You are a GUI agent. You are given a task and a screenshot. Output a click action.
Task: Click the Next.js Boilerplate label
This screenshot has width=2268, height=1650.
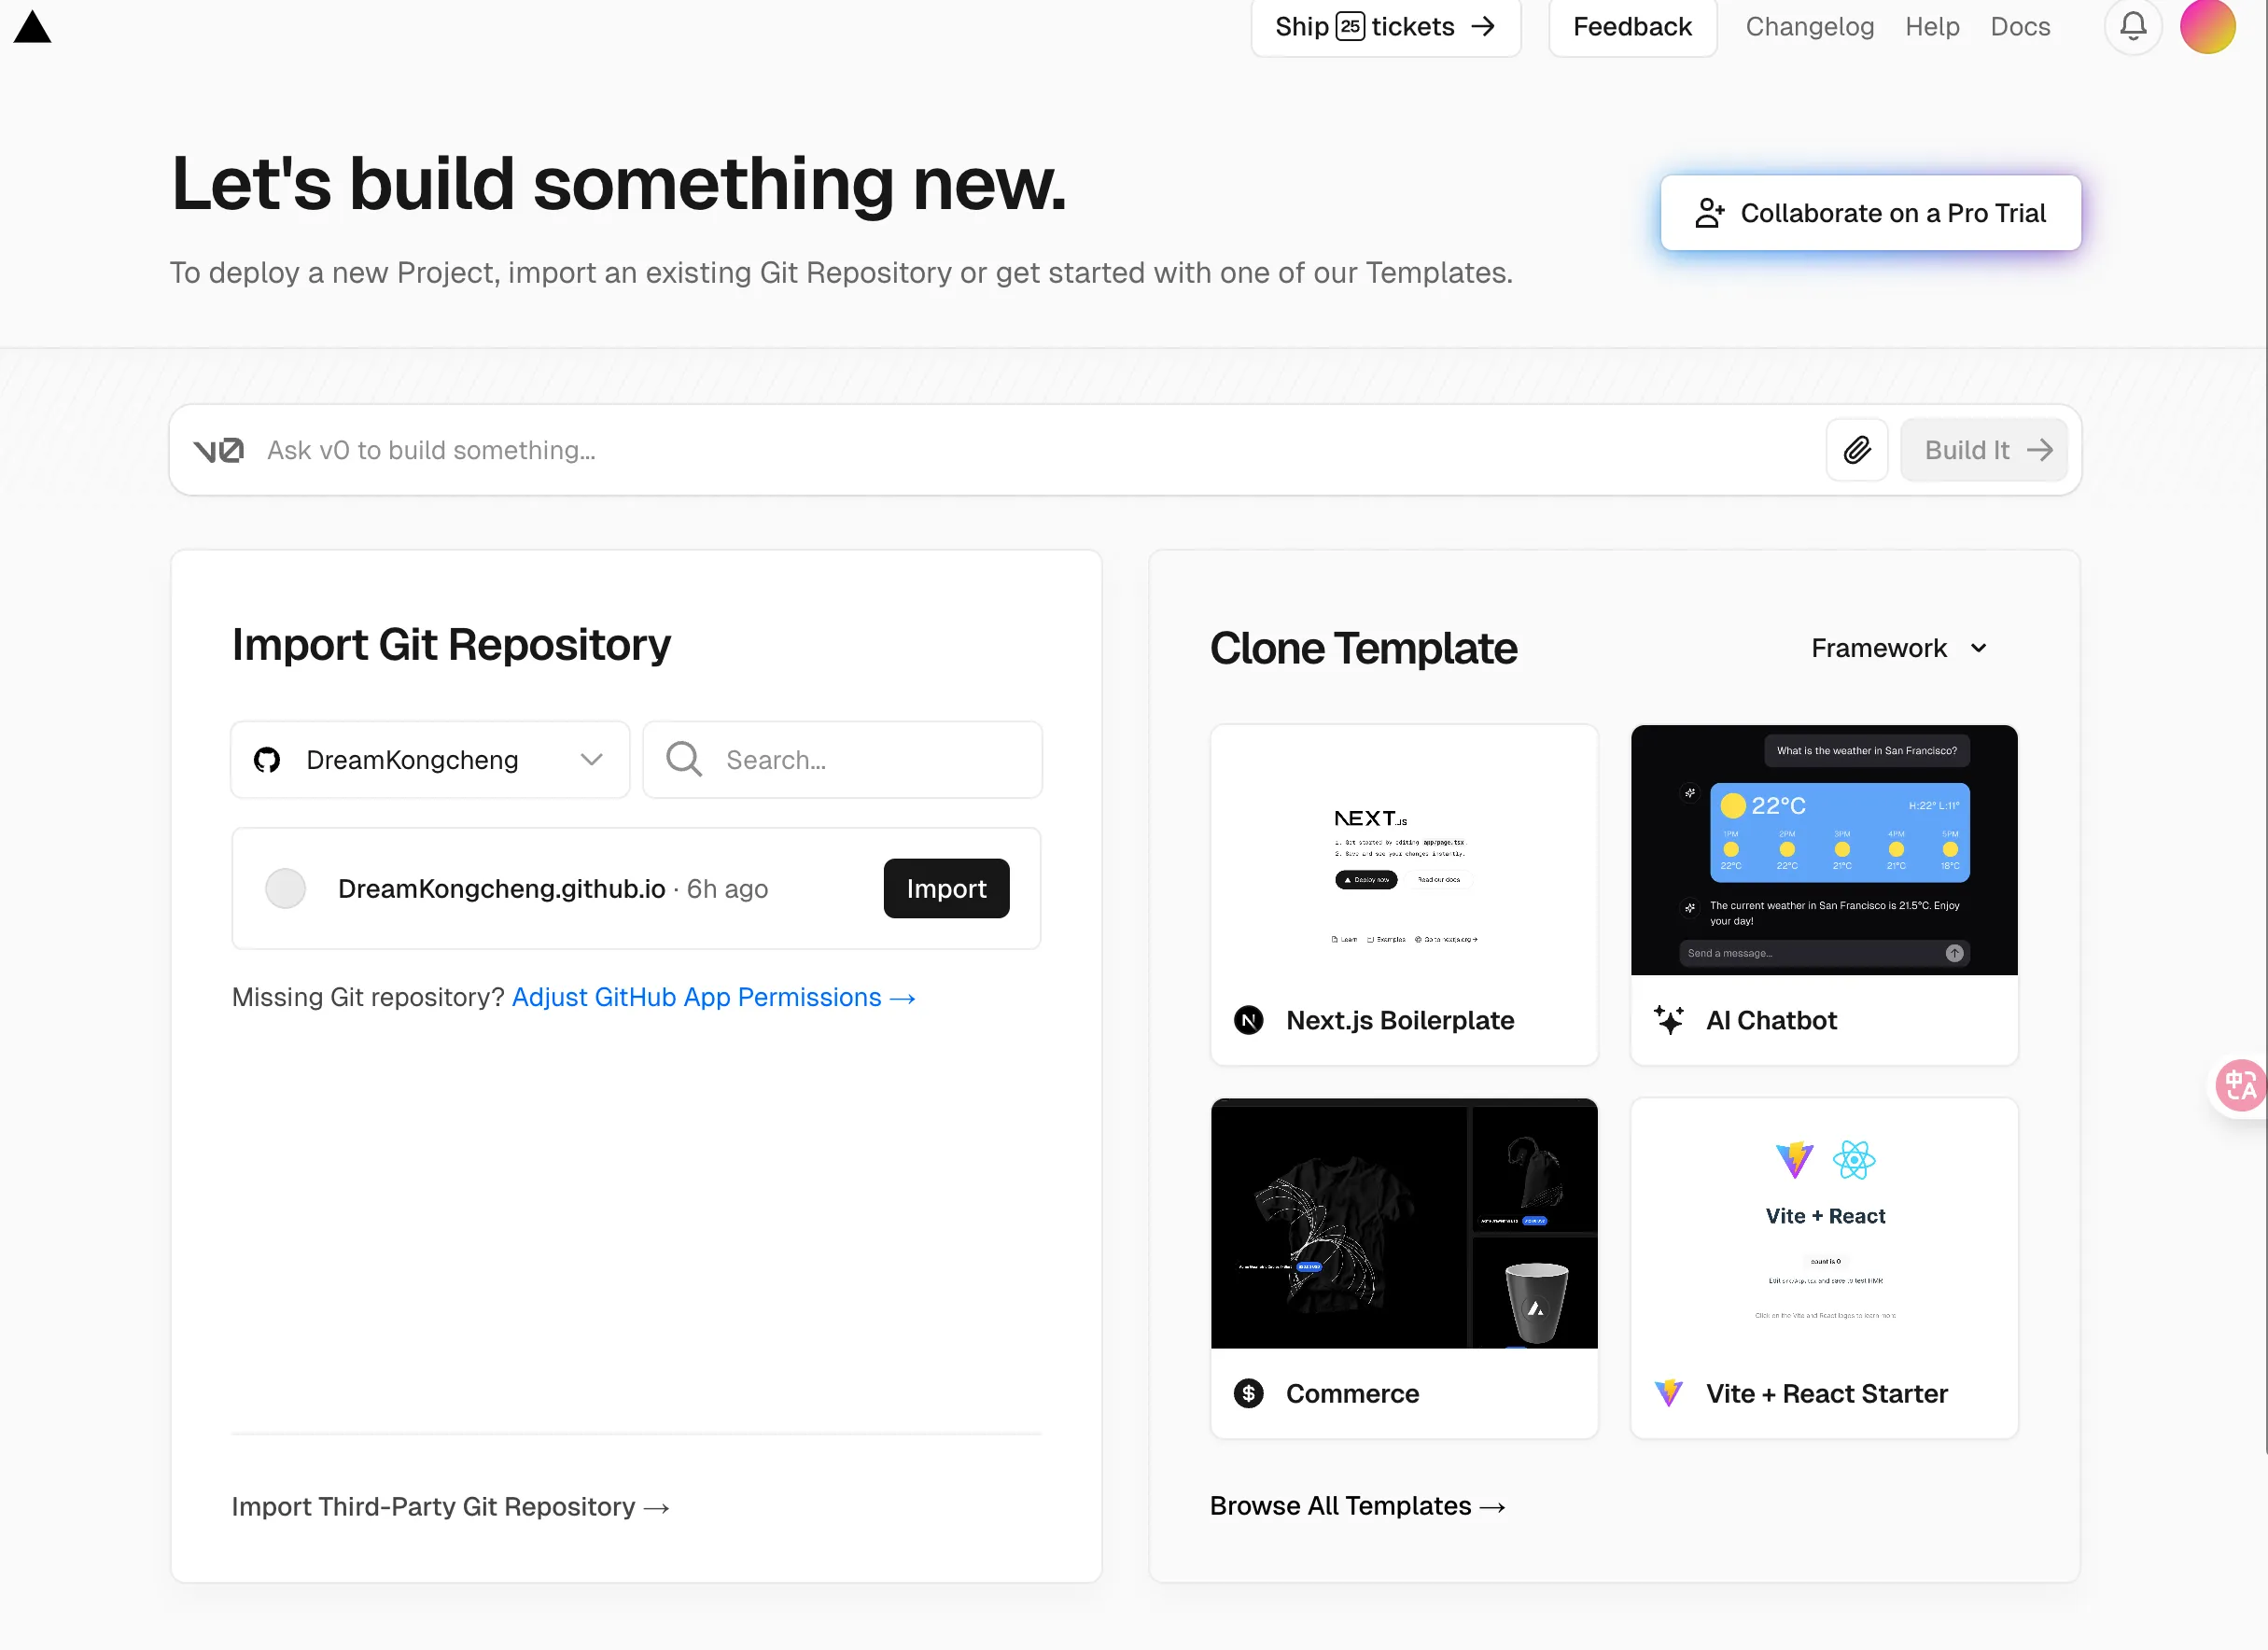coord(1399,1020)
